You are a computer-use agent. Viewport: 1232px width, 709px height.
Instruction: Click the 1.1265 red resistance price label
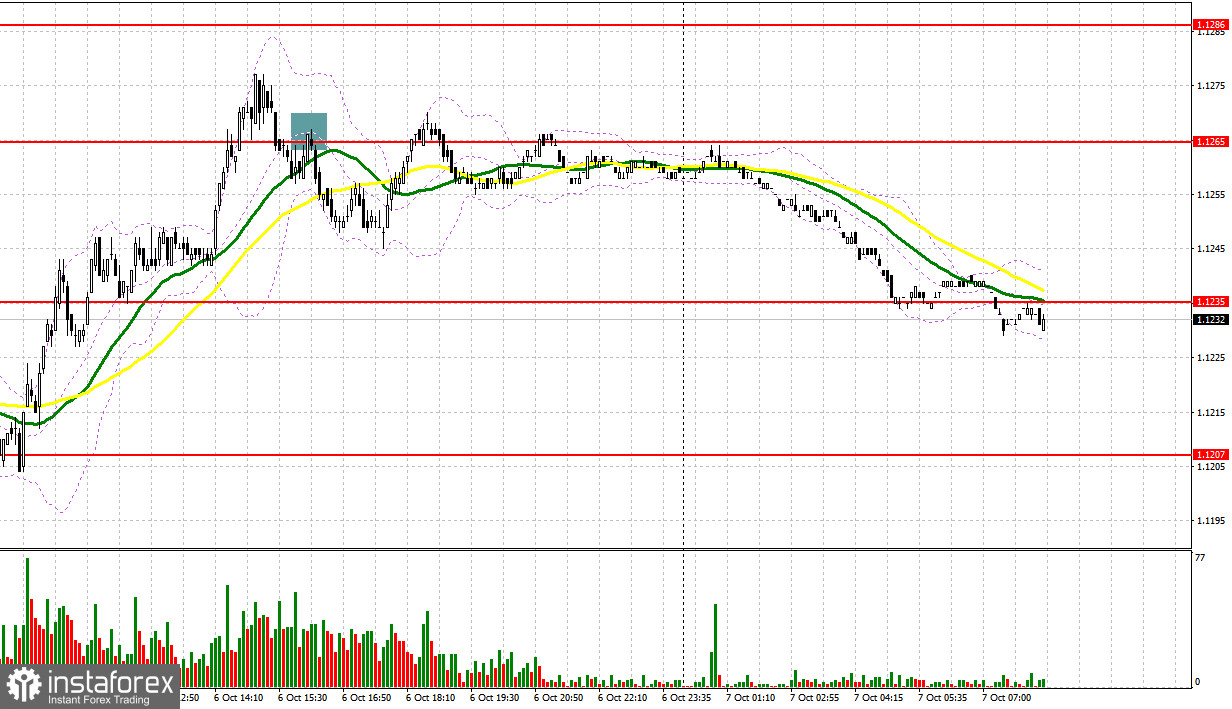coord(1209,142)
